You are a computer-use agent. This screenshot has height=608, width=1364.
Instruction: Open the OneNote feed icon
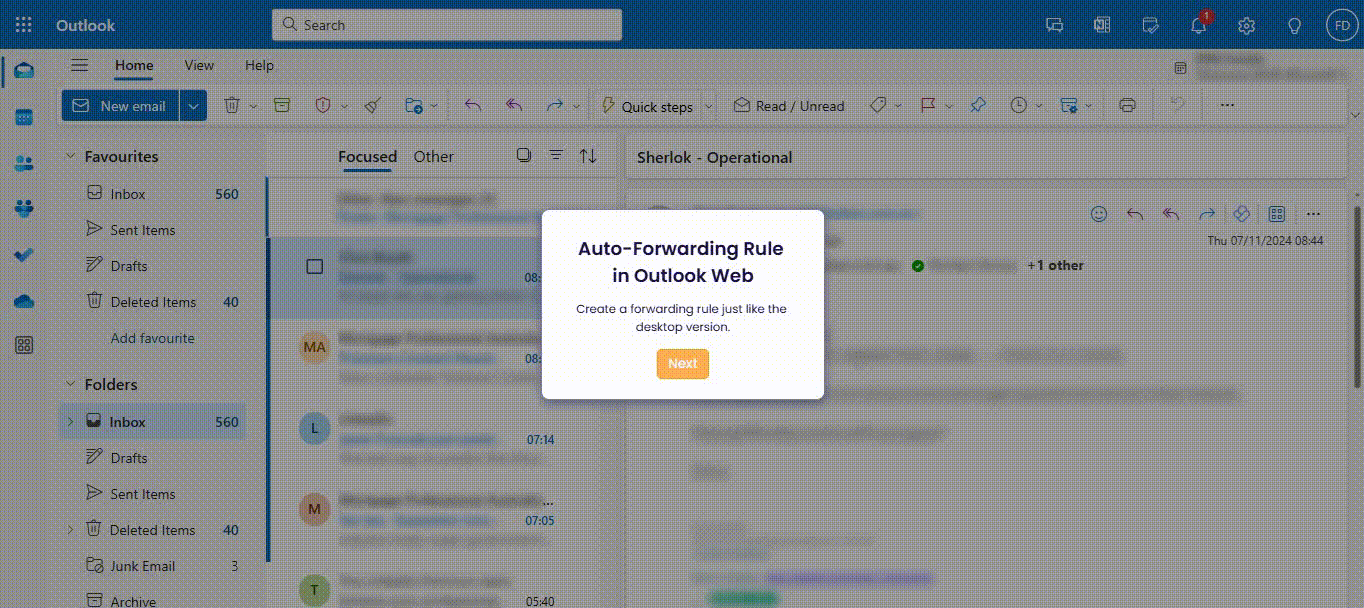[x=1102, y=25]
